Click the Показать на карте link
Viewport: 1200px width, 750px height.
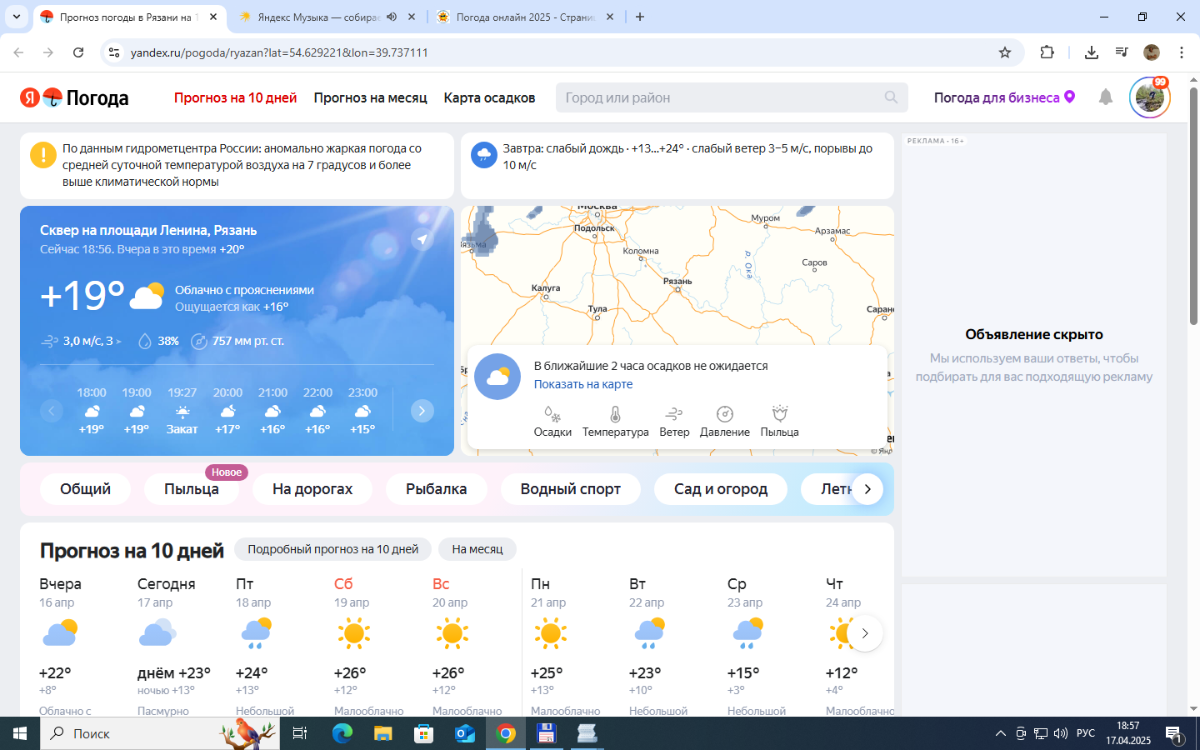coord(583,384)
